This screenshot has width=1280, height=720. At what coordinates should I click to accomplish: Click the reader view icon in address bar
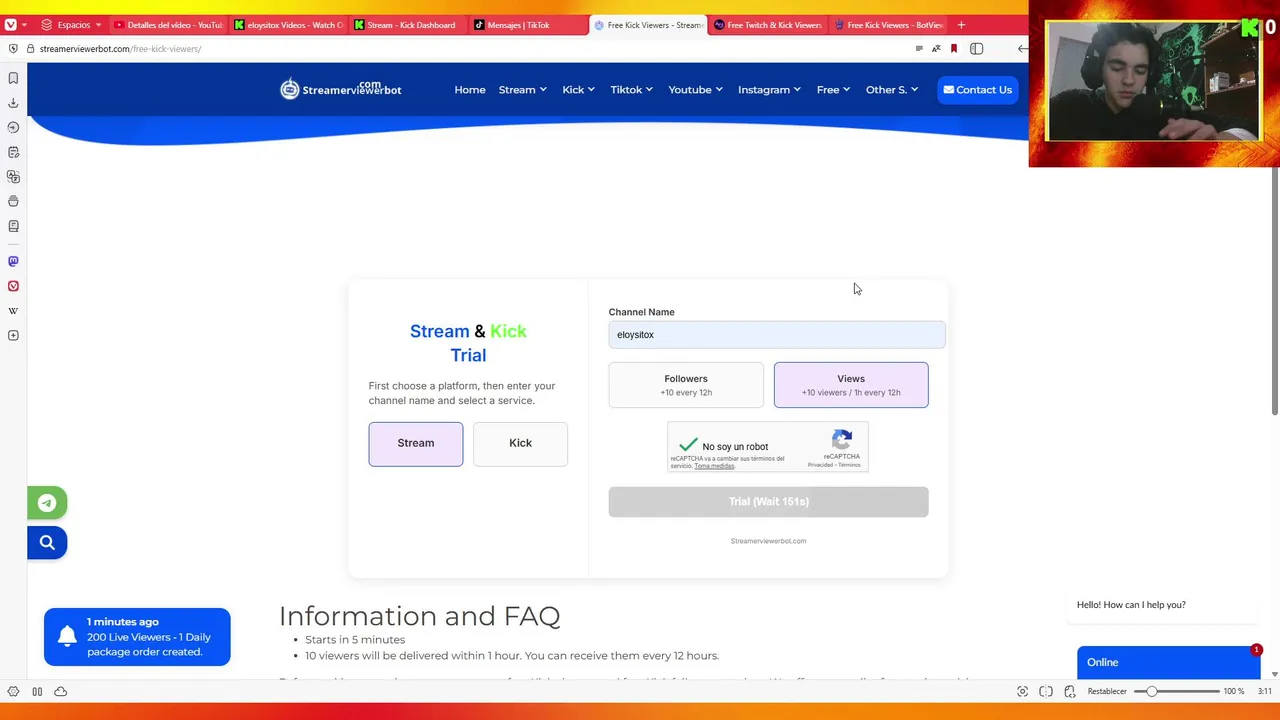(x=919, y=49)
